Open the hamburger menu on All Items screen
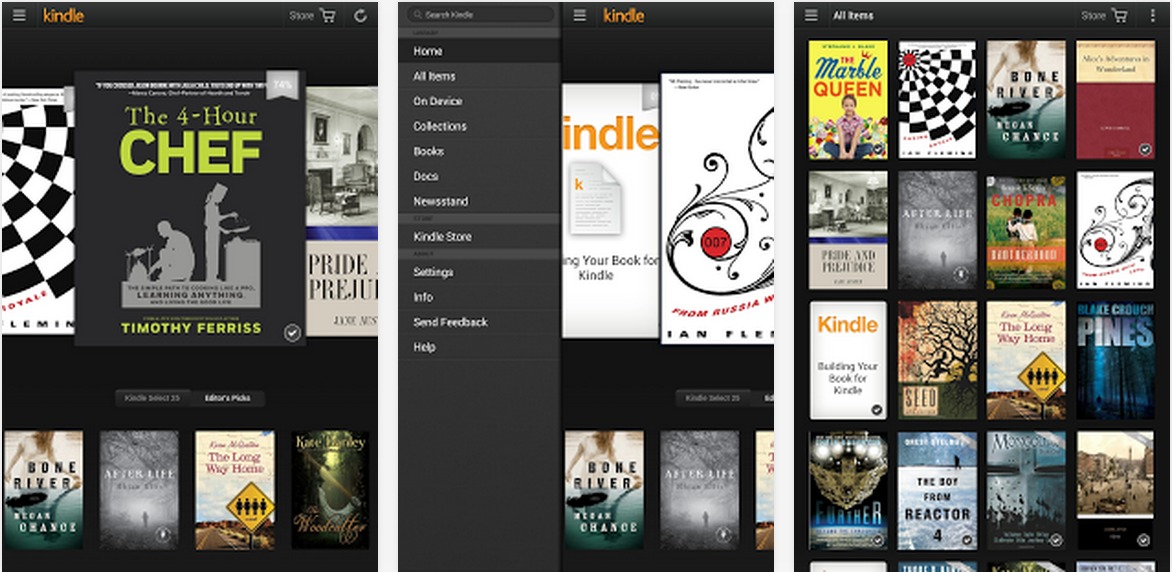The image size is (1172, 572). 810,15
